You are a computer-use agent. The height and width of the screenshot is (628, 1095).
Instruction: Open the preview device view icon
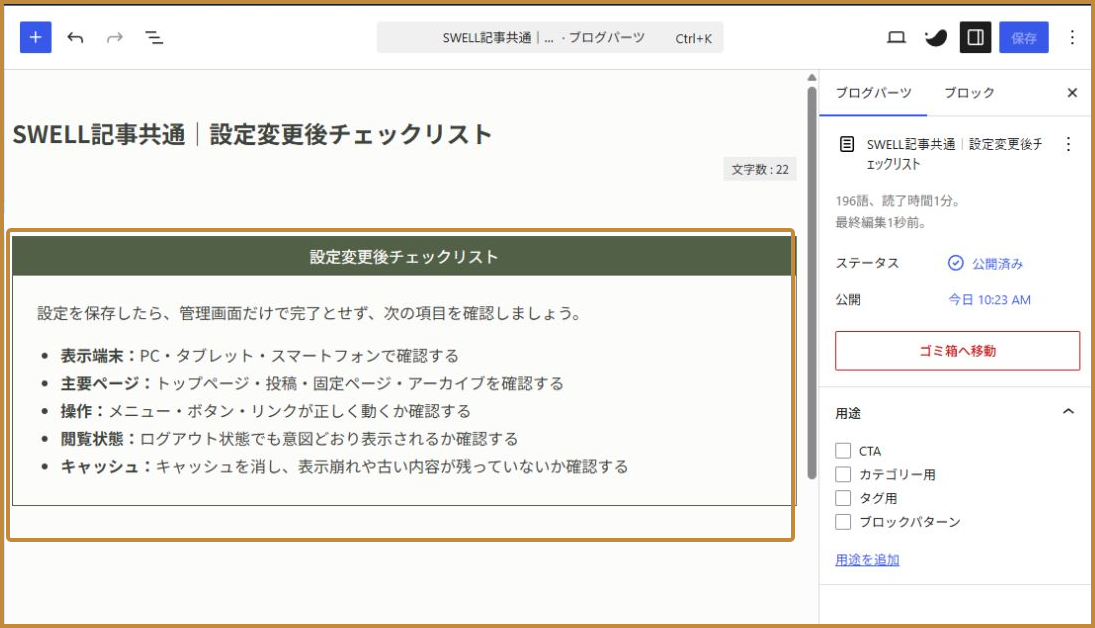click(897, 38)
